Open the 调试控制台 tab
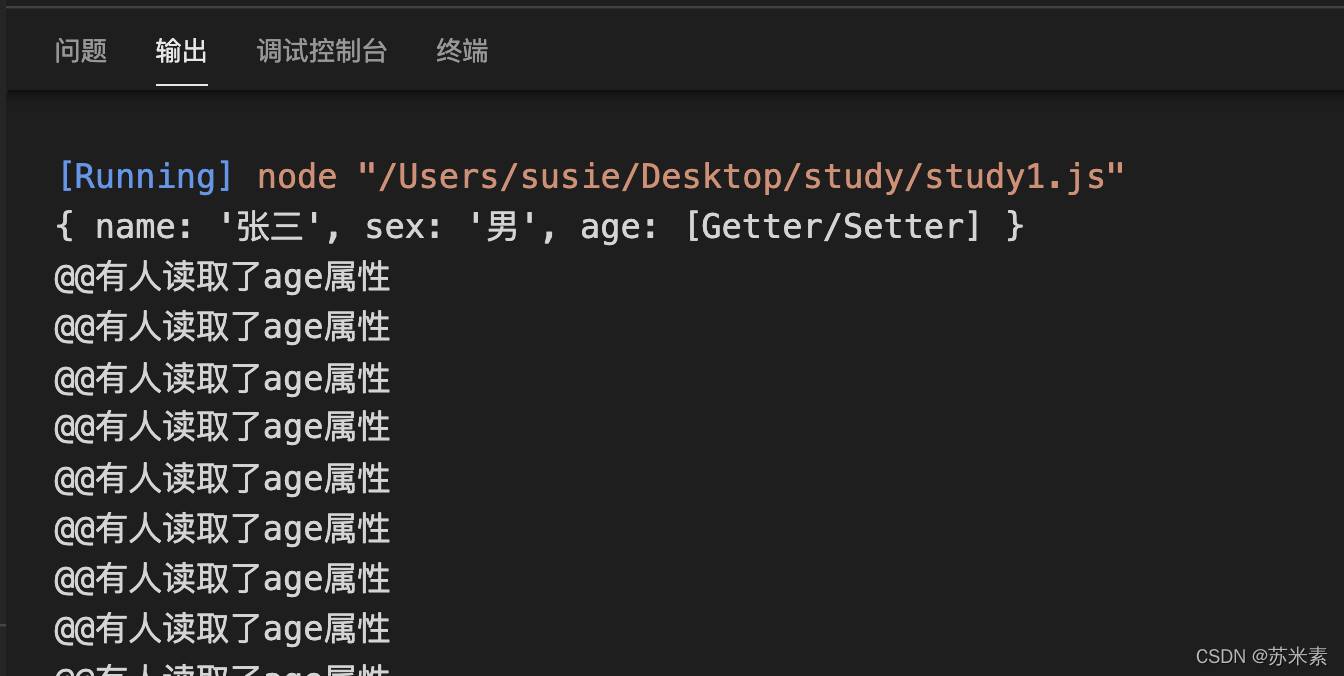This screenshot has width=1344, height=676. click(322, 51)
